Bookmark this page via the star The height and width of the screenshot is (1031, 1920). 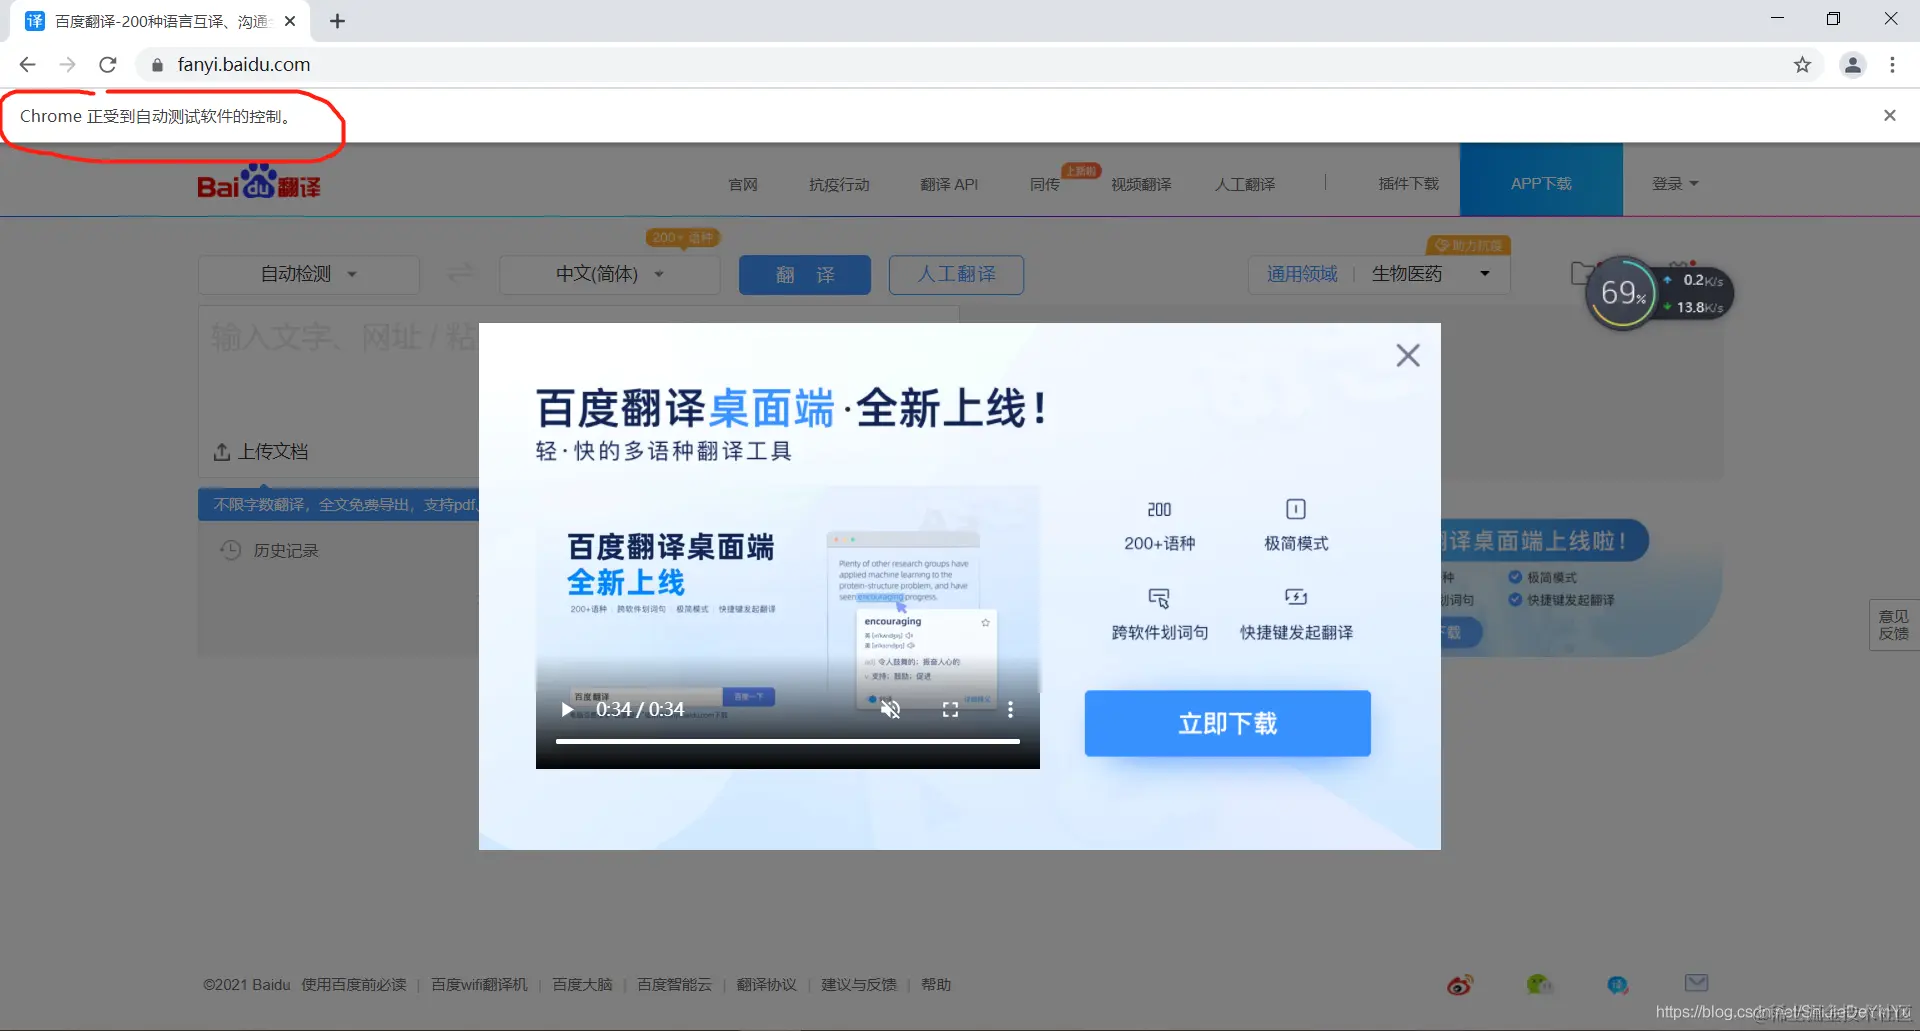click(x=1802, y=64)
